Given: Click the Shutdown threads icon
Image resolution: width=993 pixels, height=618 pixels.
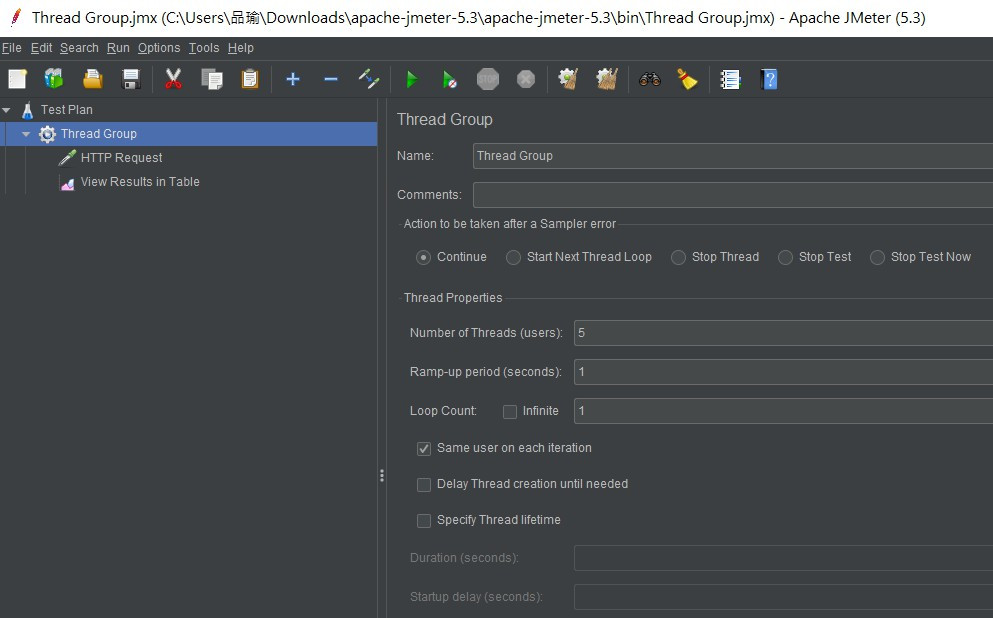Looking at the screenshot, I should (526, 79).
